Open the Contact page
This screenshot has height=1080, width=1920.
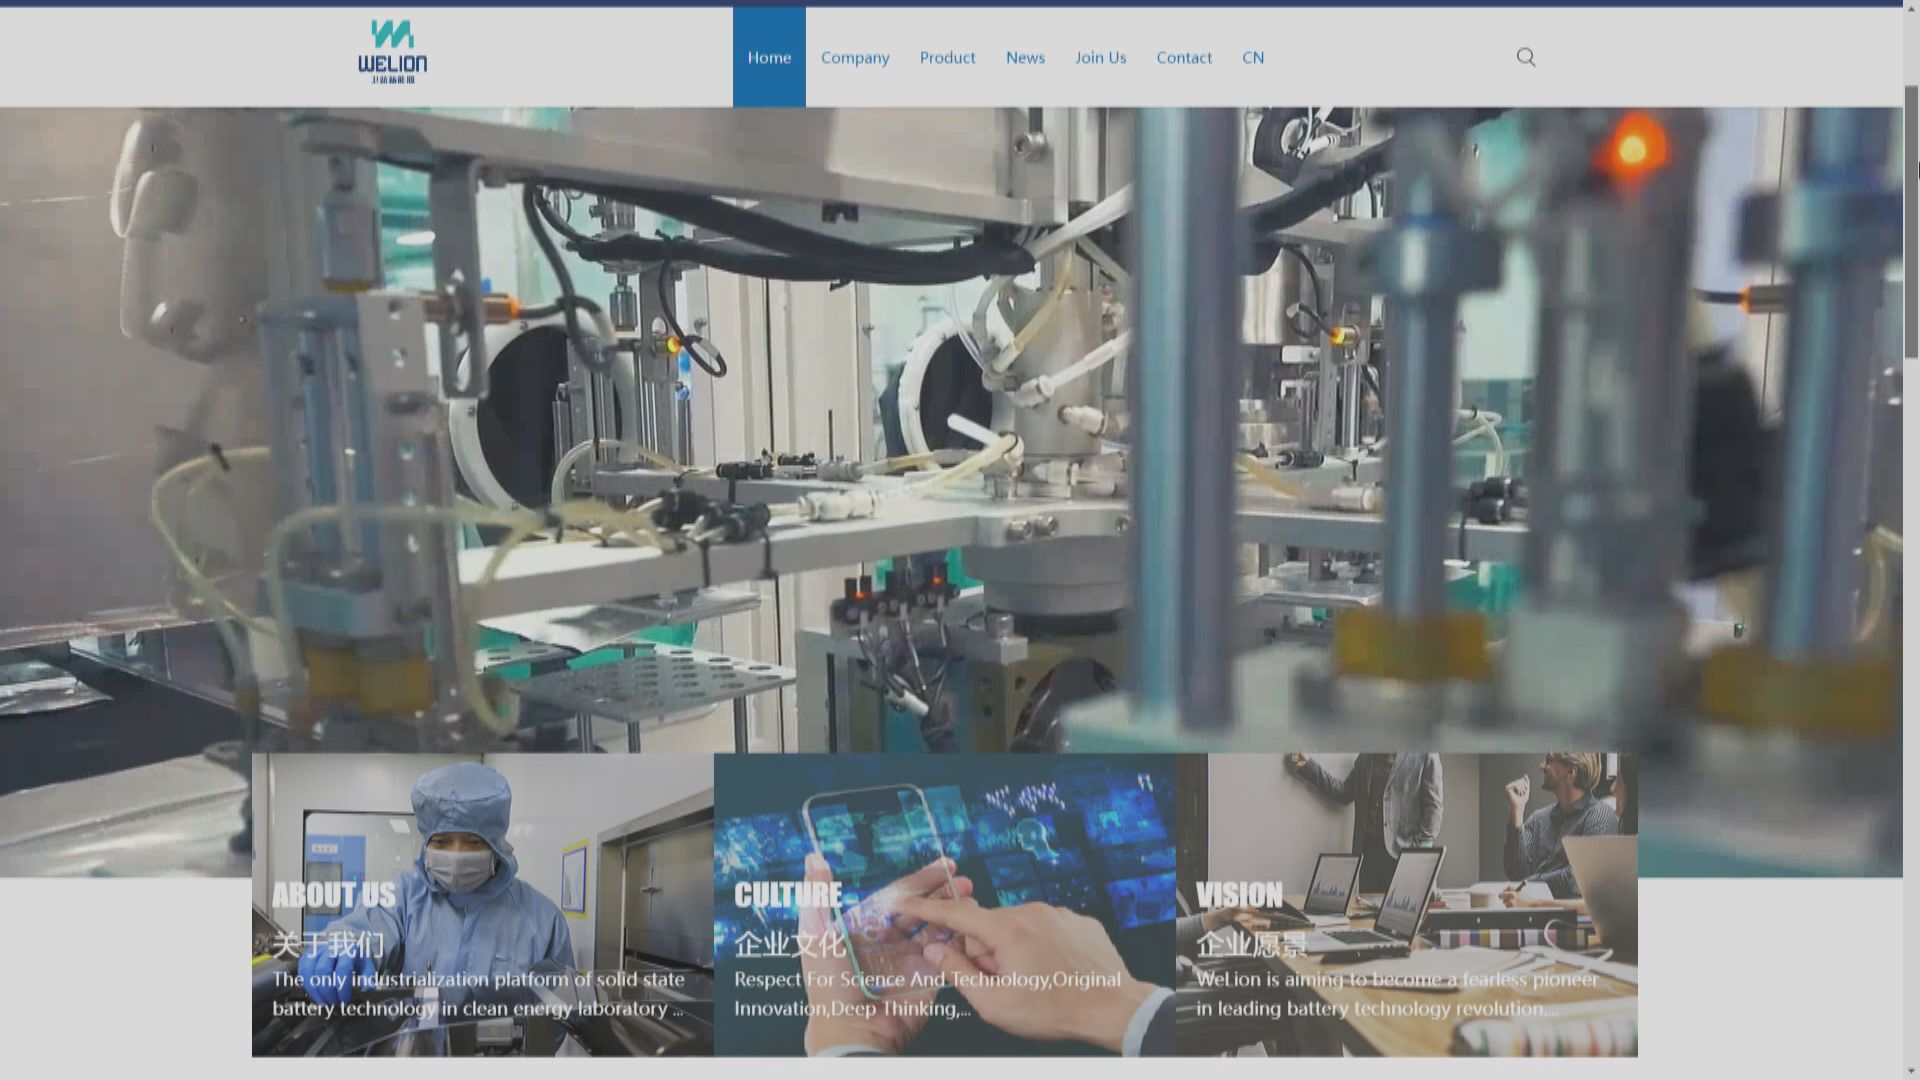(x=1184, y=58)
